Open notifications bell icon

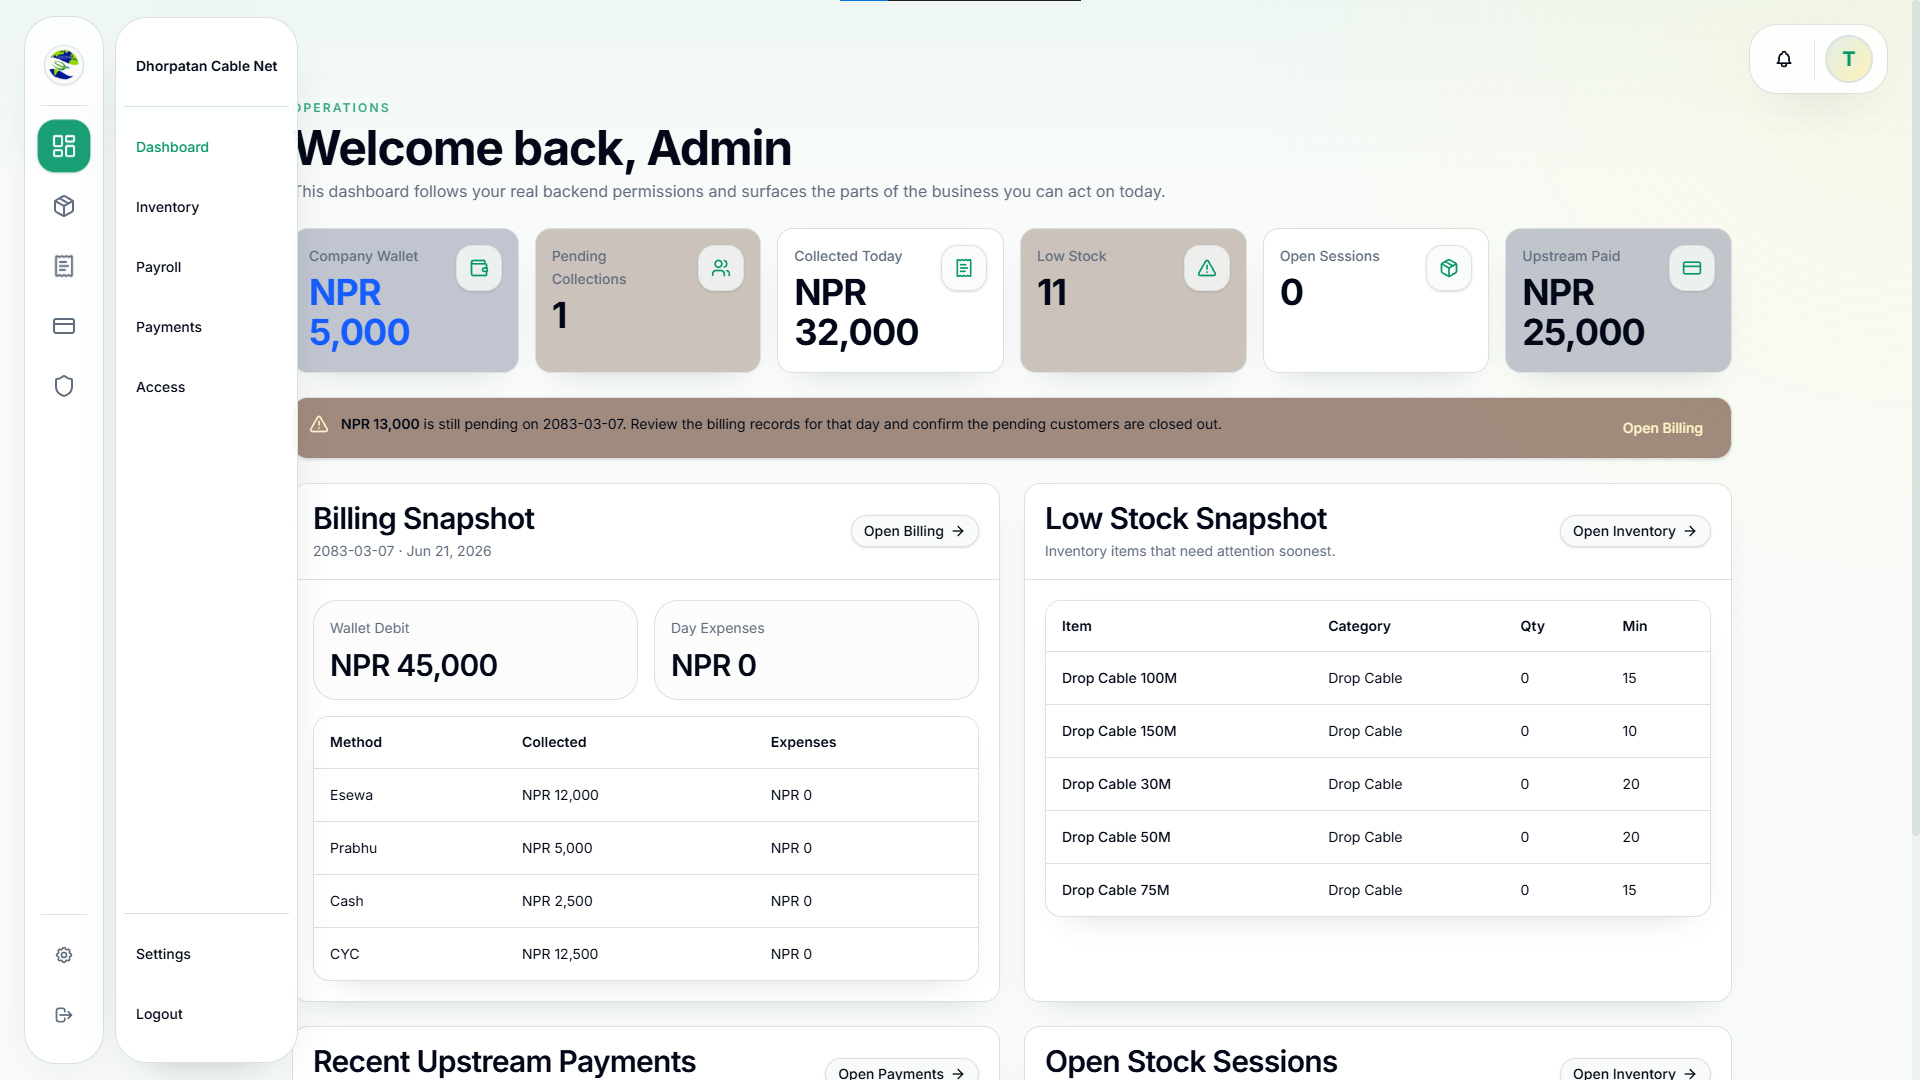coord(1784,59)
